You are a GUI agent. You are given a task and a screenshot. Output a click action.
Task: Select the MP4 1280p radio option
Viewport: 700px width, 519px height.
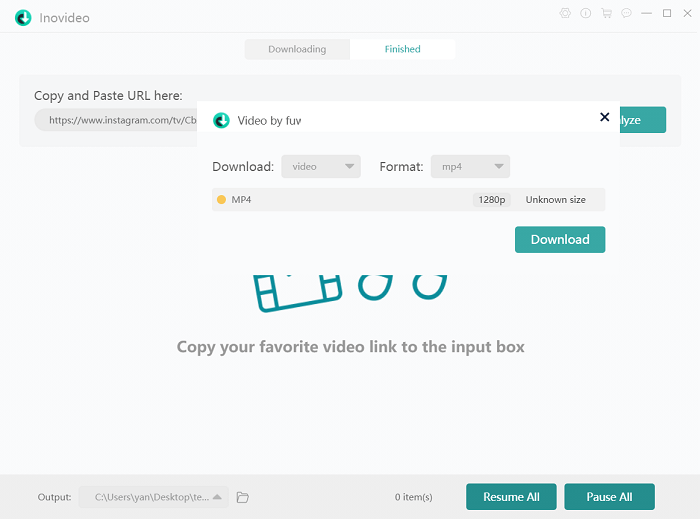(x=221, y=199)
